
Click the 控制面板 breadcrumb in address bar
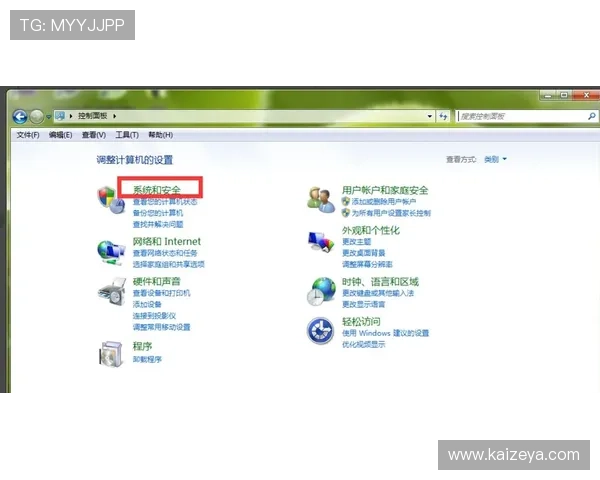tap(93, 116)
